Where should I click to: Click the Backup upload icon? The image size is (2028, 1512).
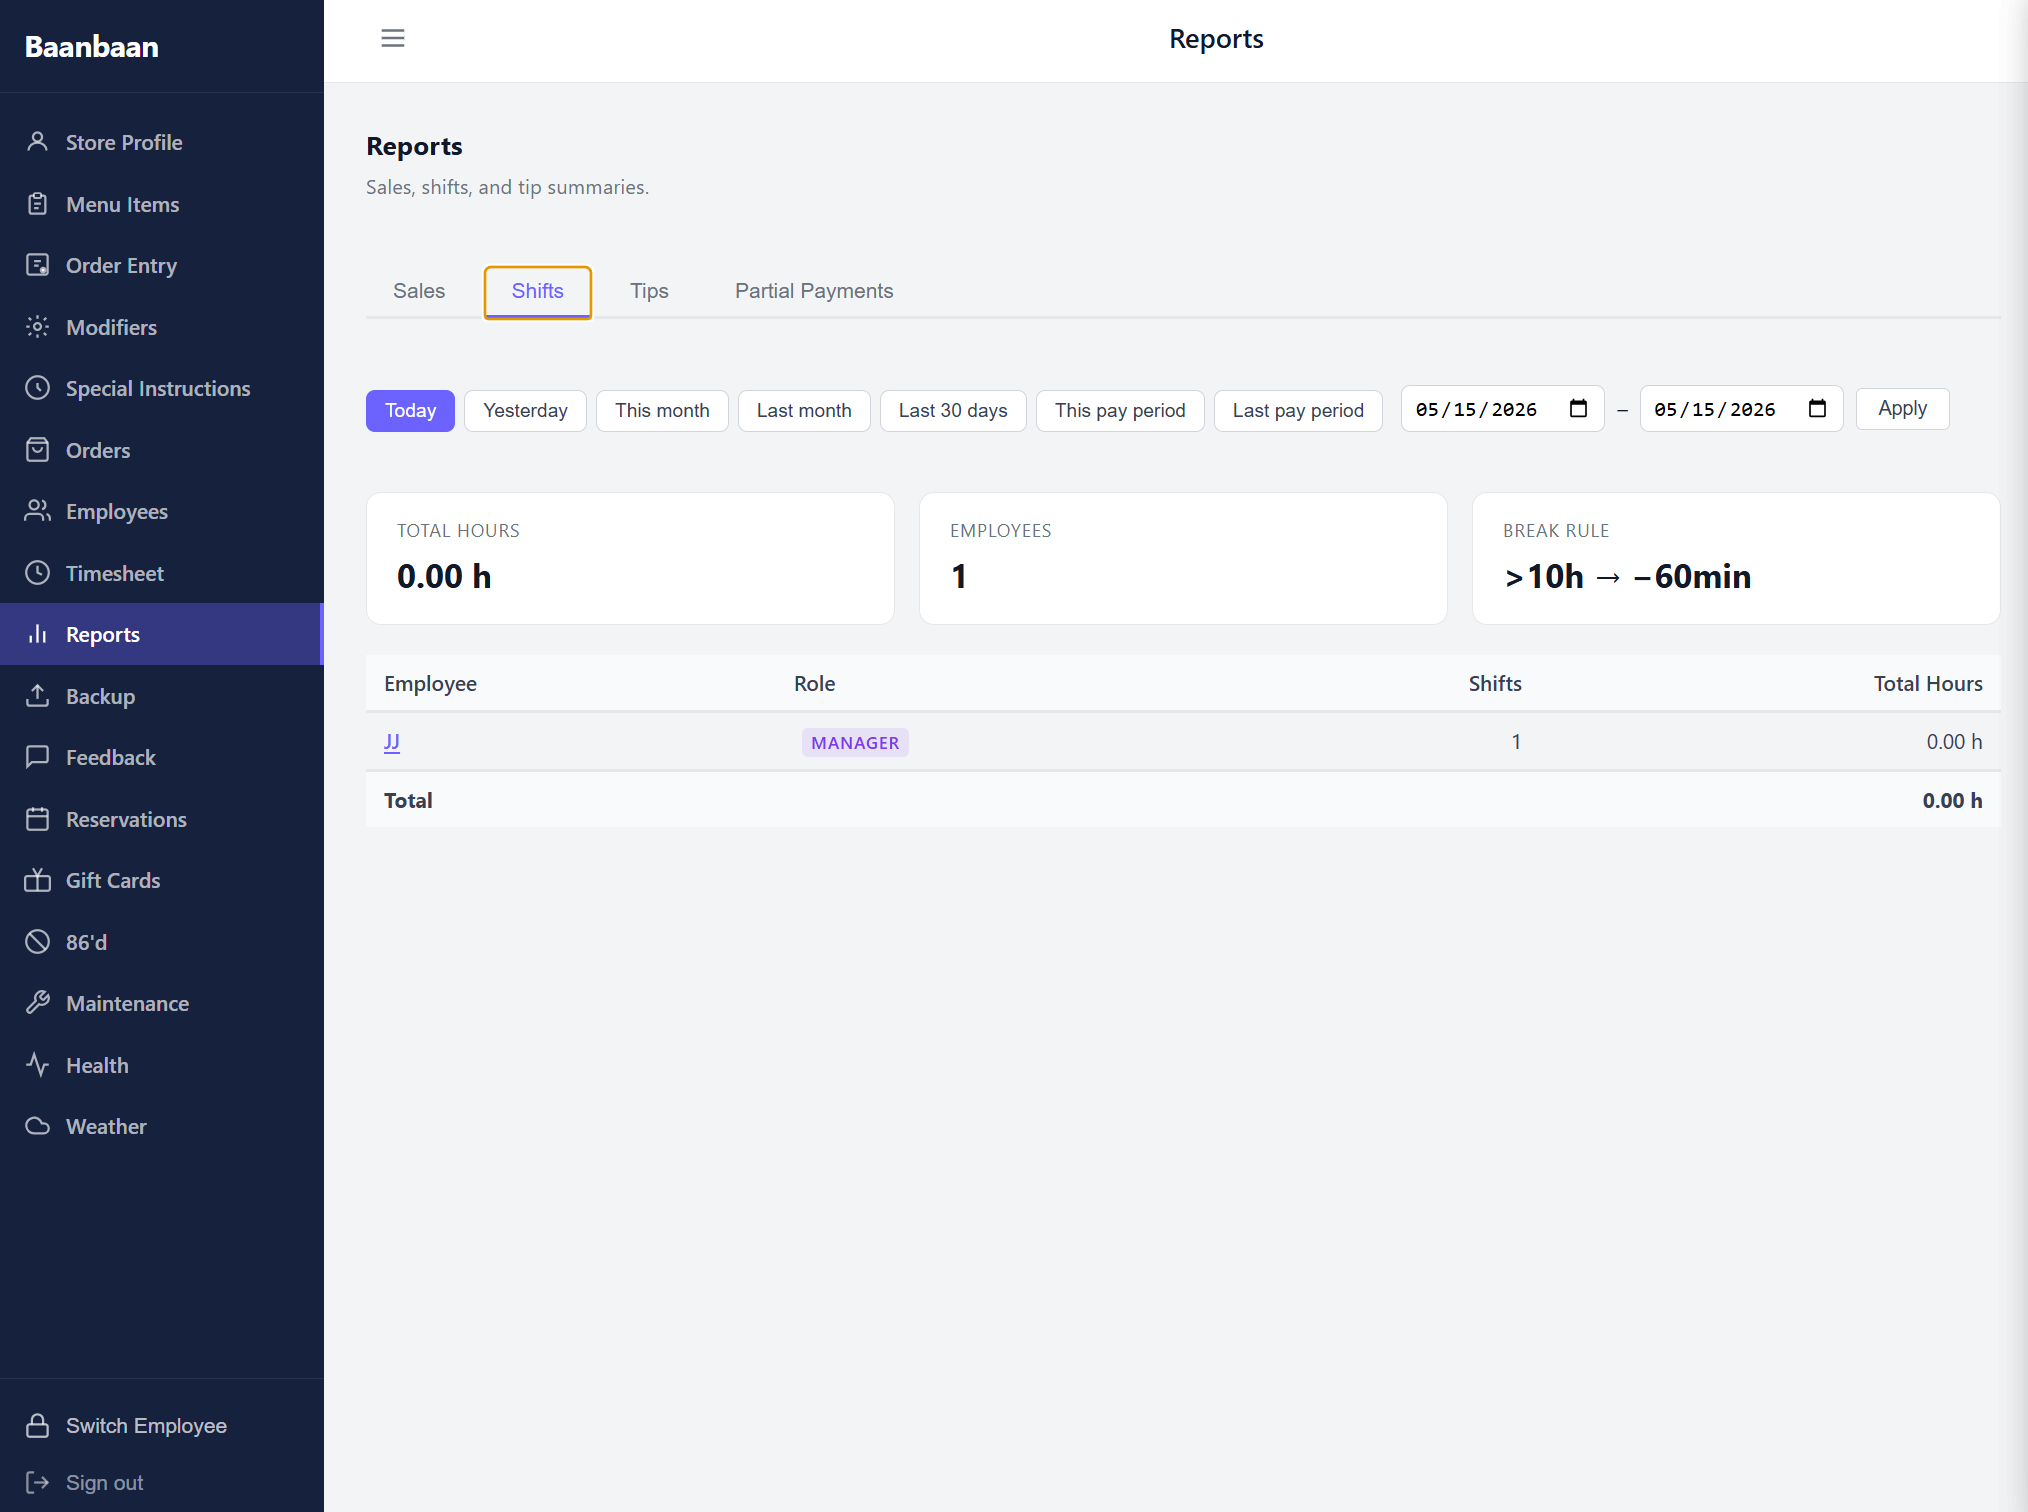[x=37, y=696]
